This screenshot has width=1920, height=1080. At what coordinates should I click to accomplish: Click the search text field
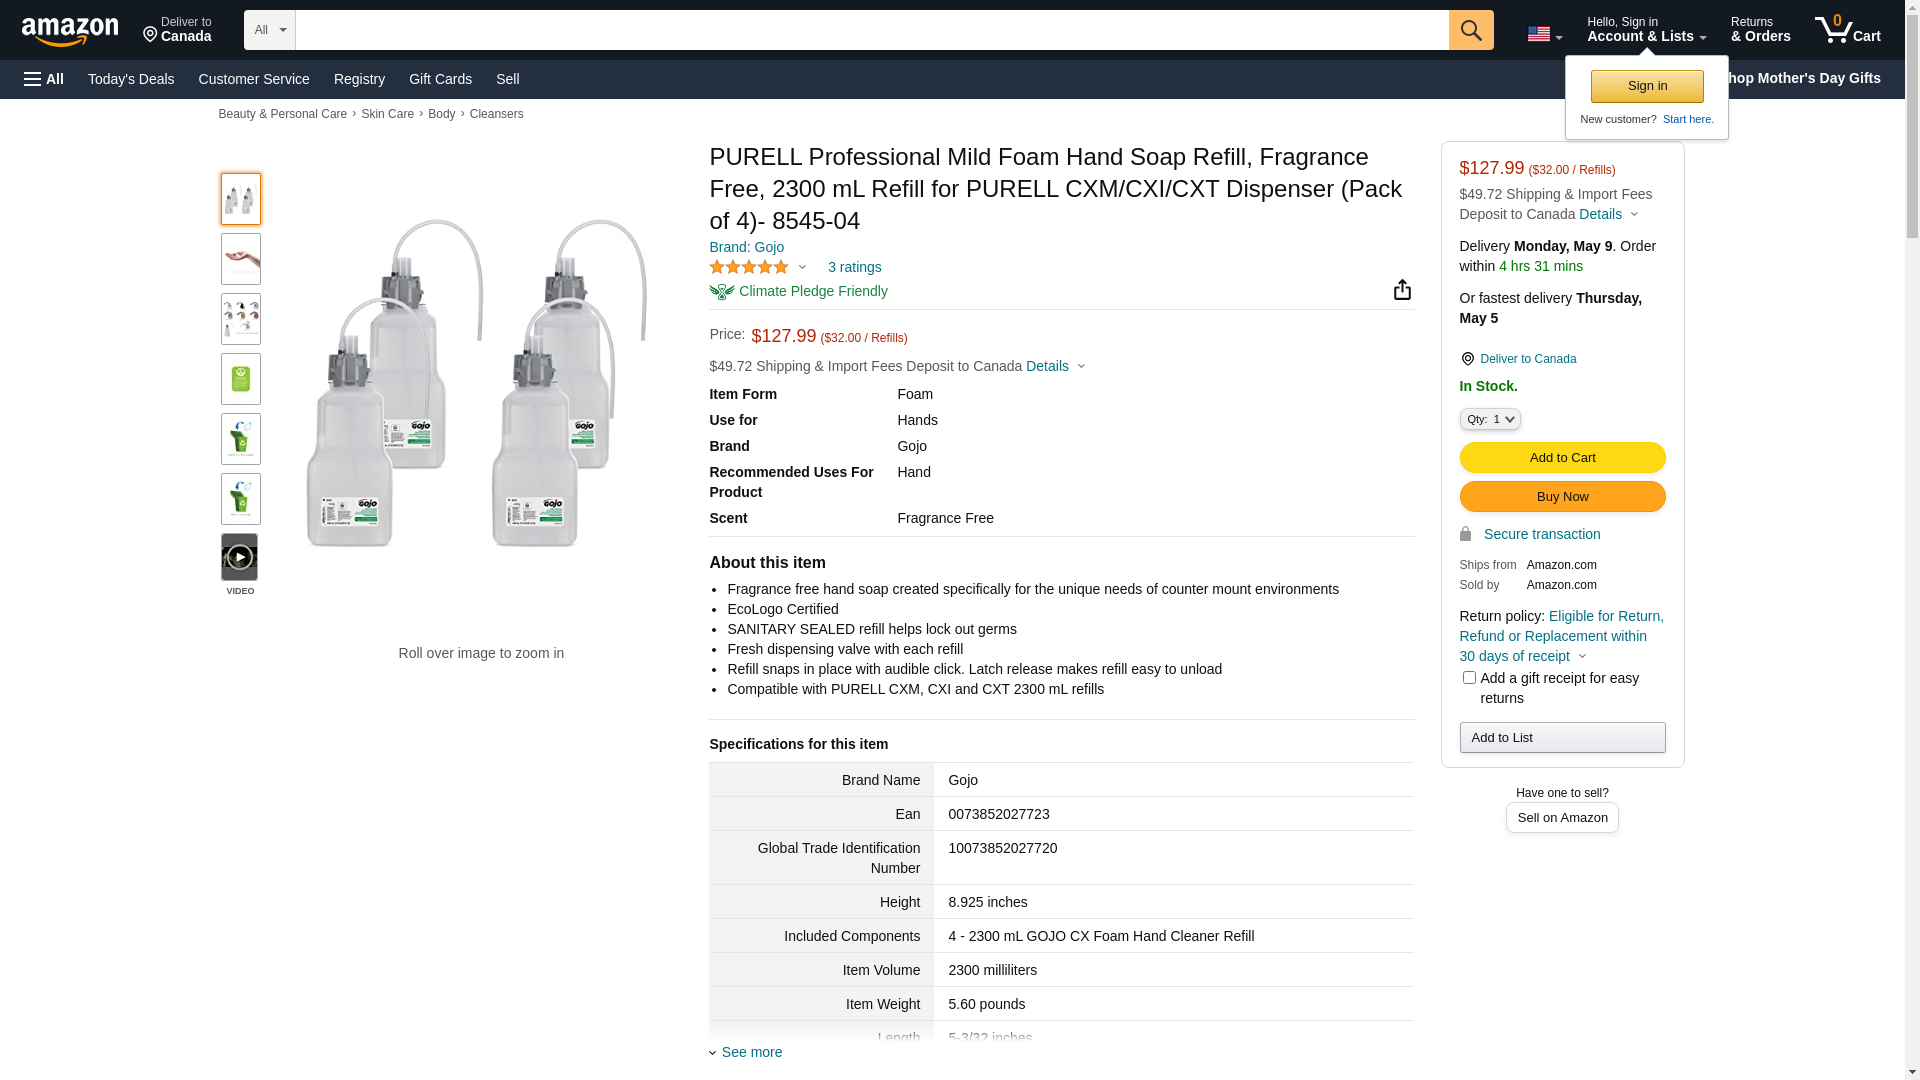pos(871,30)
